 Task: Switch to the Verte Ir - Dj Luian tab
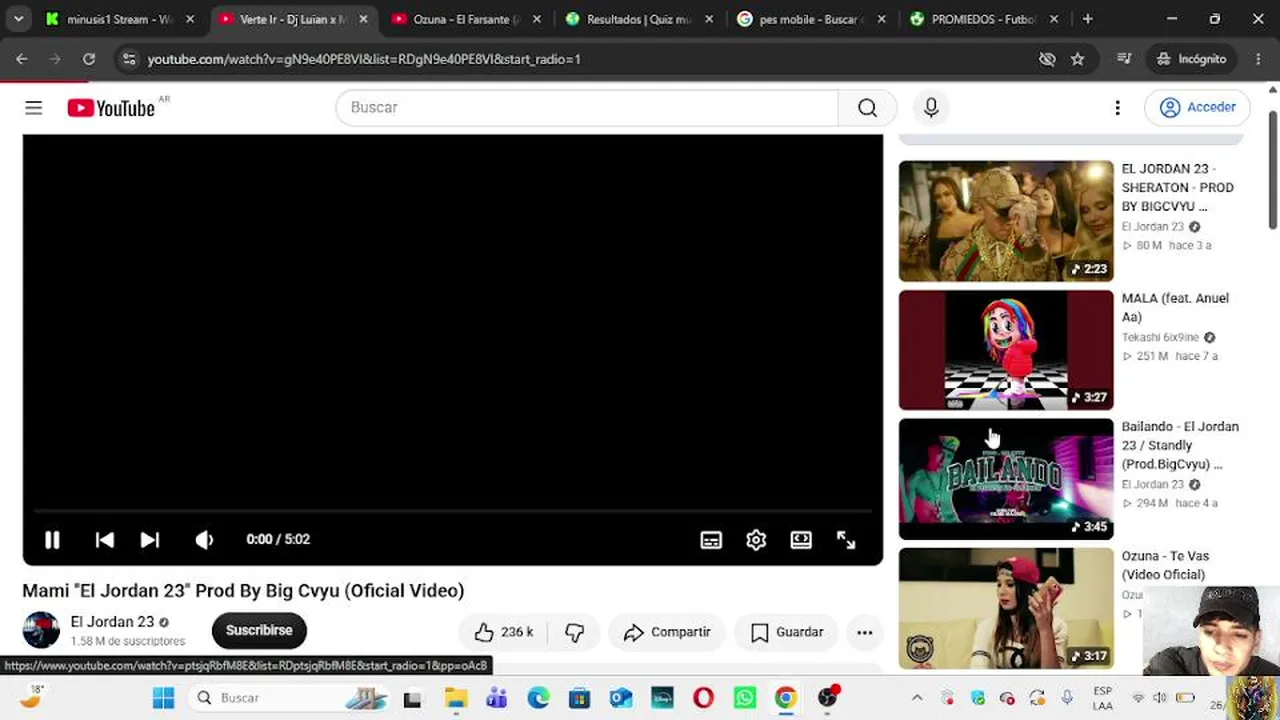click(x=293, y=19)
